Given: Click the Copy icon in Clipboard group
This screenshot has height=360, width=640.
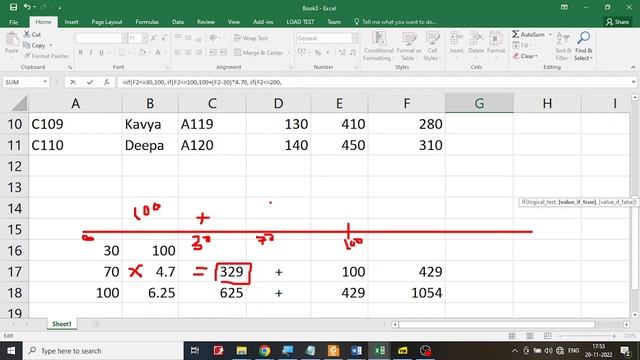Looking at the screenshot, I should pyautogui.click(x=27, y=45).
